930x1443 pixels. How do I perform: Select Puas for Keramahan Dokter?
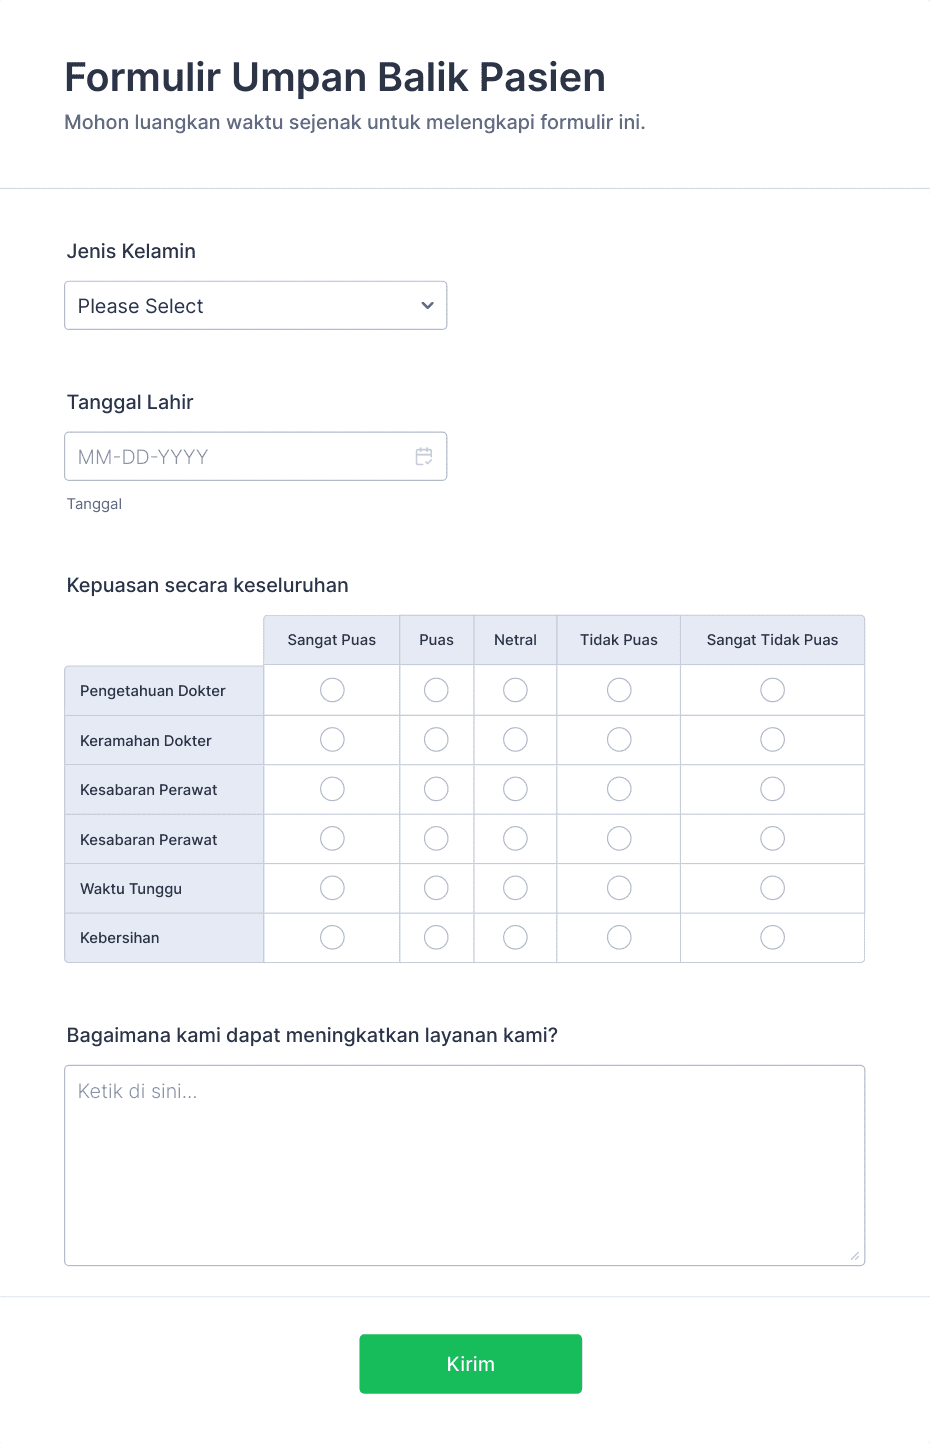(x=436, y=740)
